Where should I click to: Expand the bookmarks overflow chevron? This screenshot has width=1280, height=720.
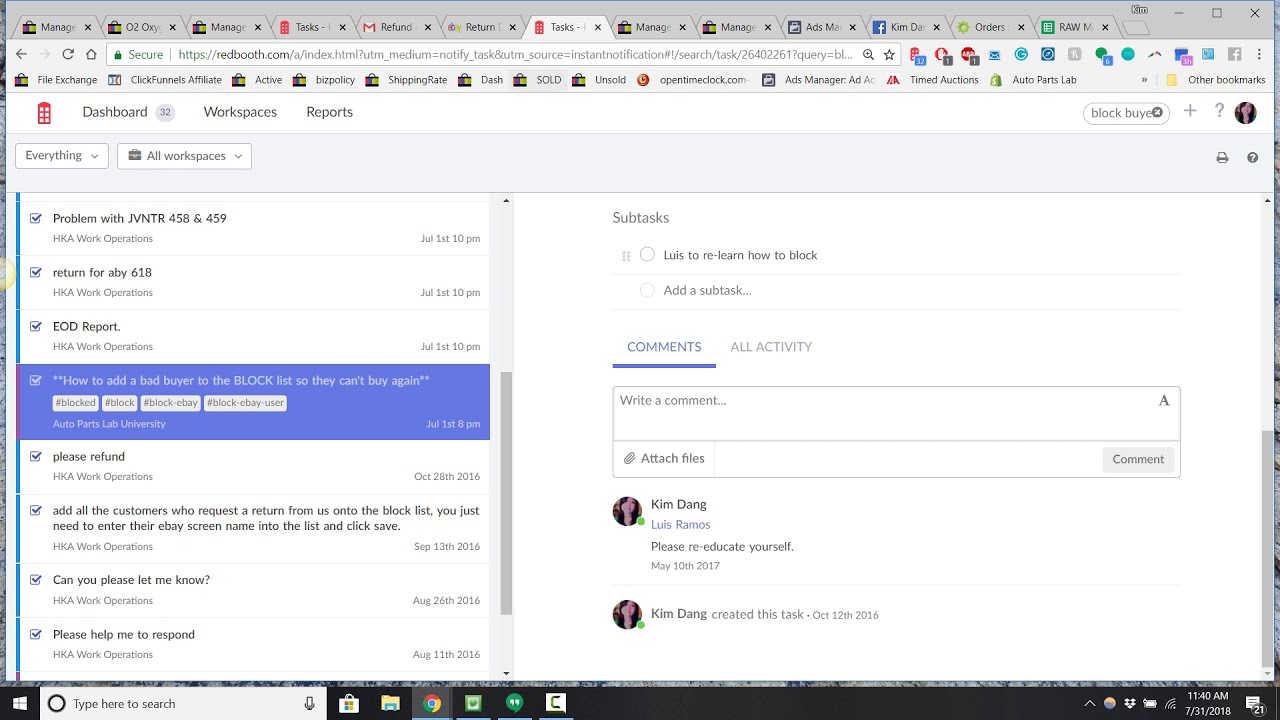coord(1145,80)
